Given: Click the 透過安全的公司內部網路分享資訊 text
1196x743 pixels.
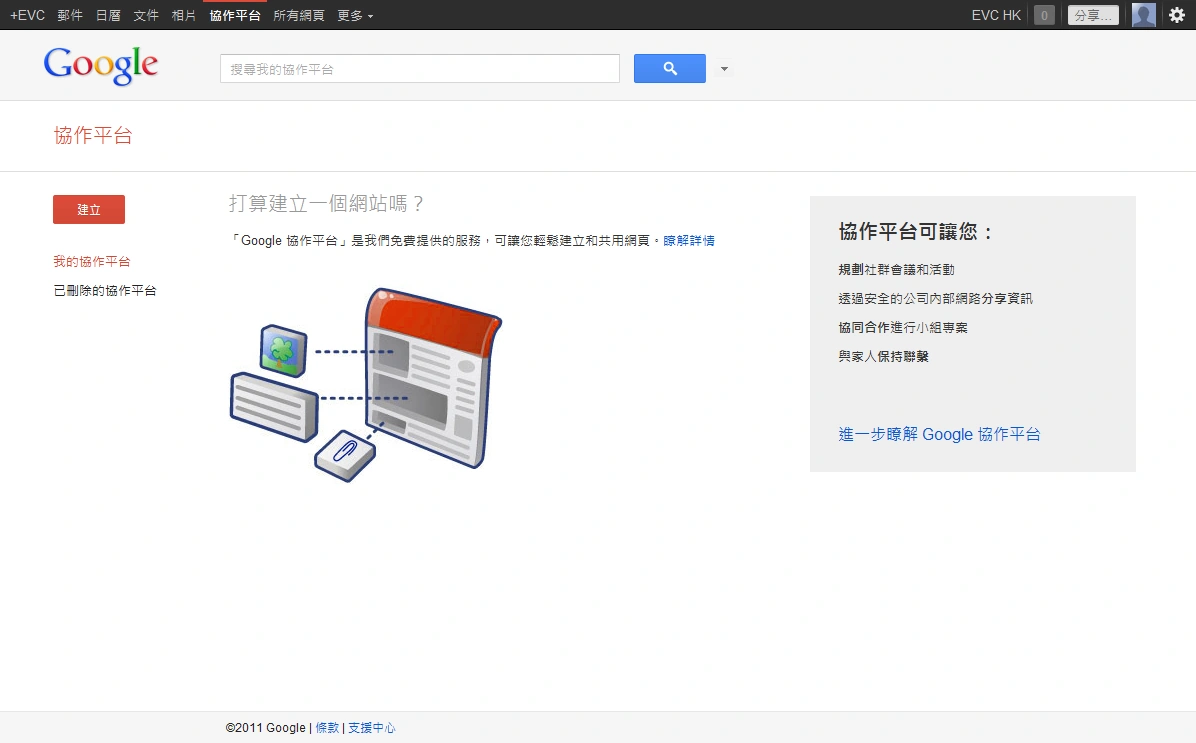Looking at the screenshot, I should point(935,298).
